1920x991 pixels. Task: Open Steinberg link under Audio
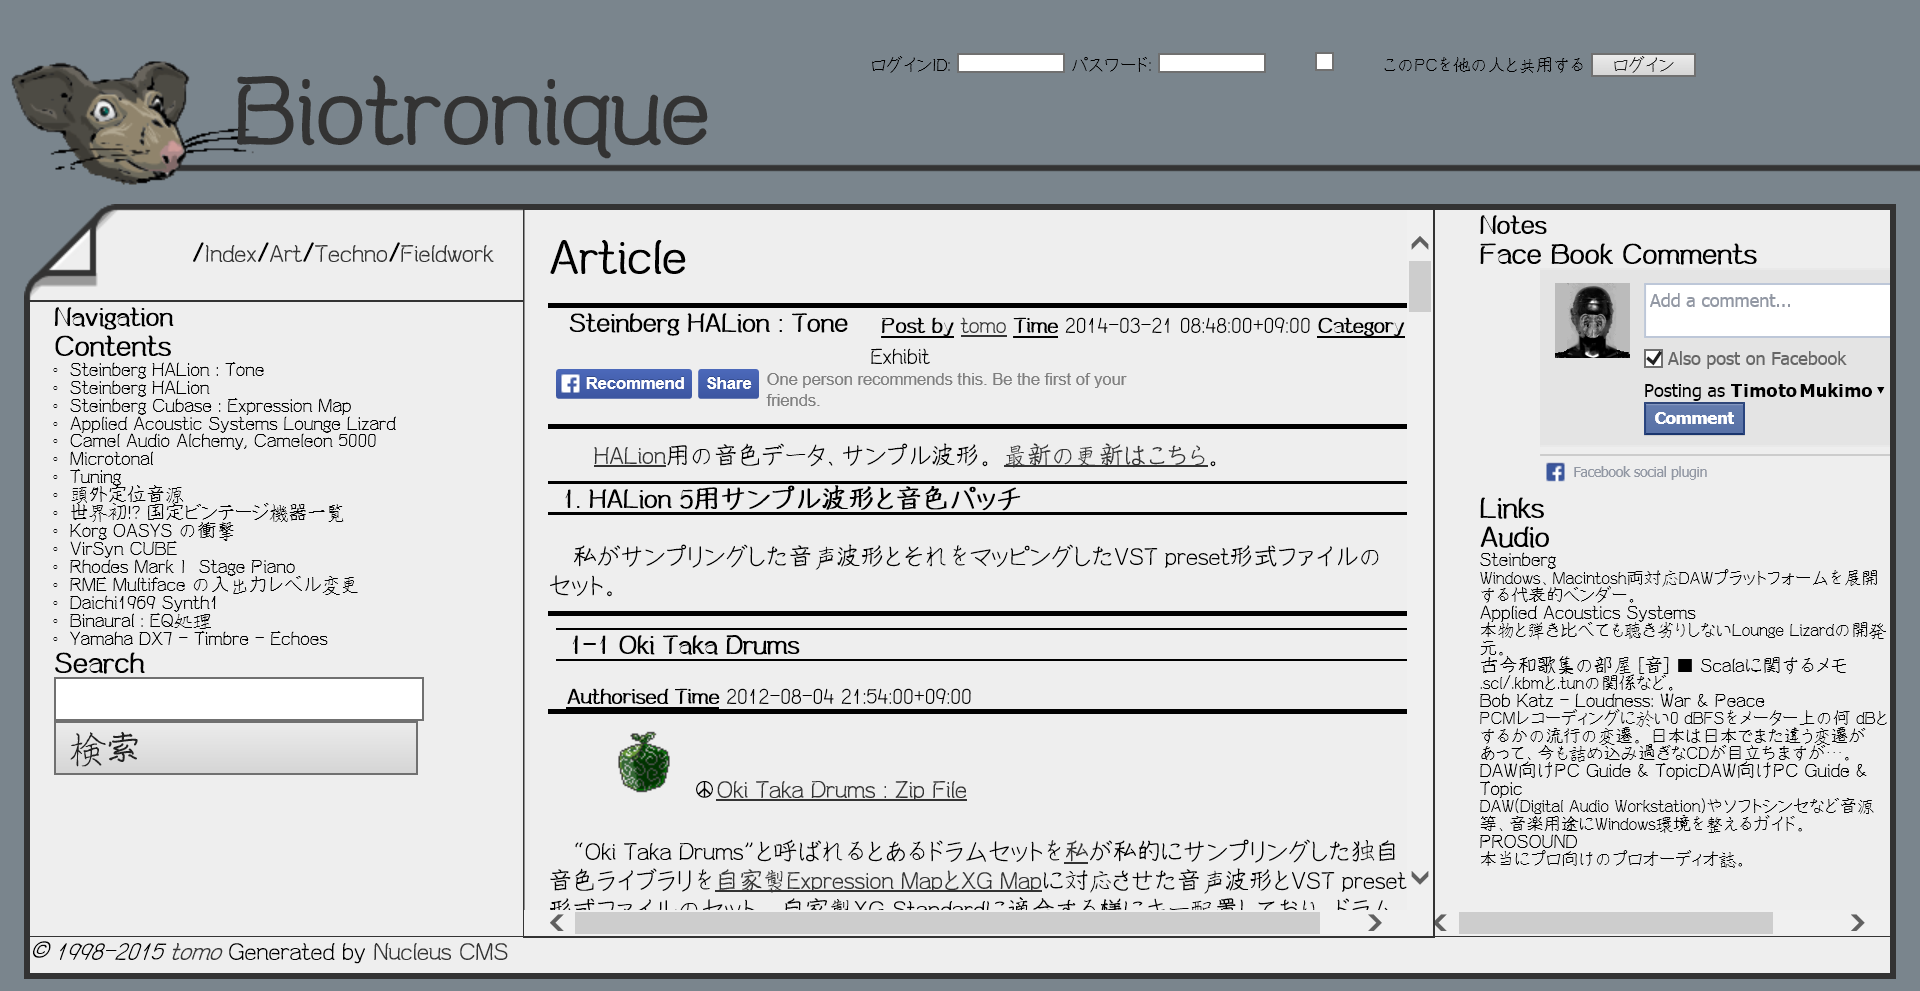point(1518,560)
